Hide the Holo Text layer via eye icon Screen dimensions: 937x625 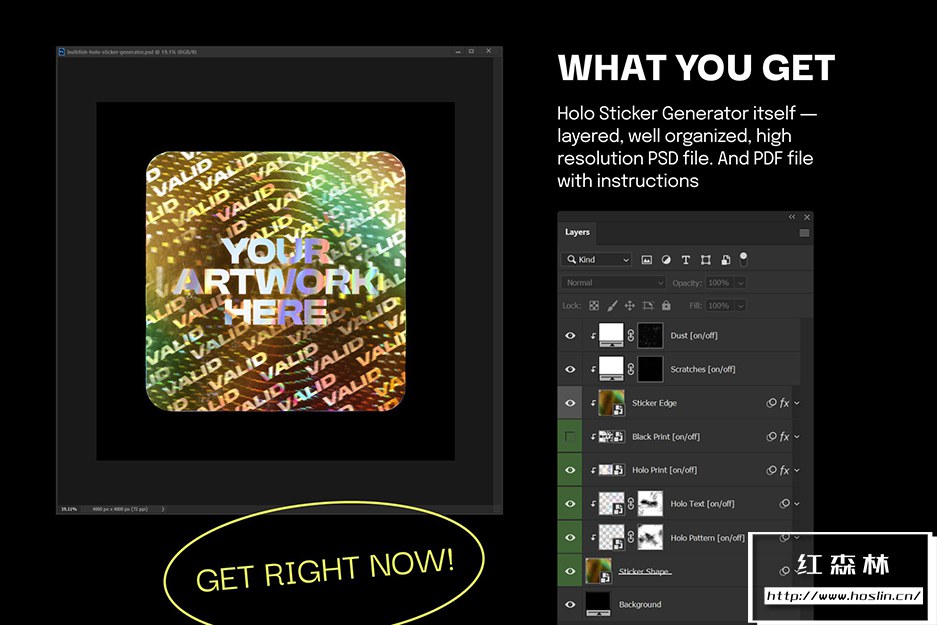coord(570,504)
